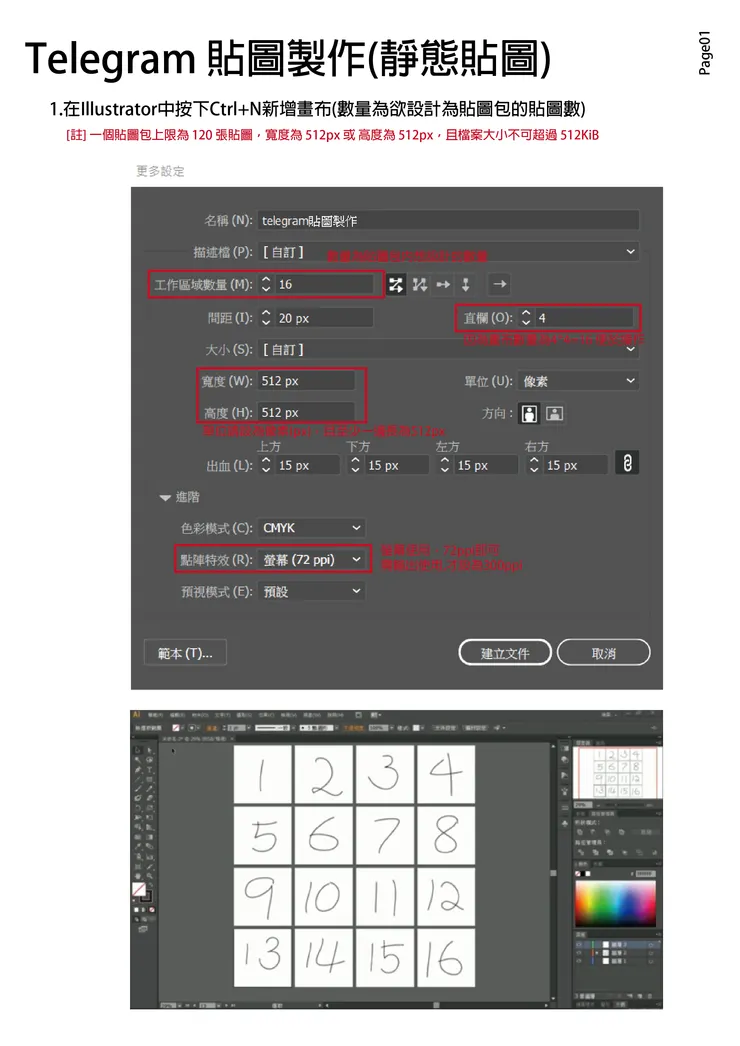740x1046 pixels.
Task: Choose arrange artboards by row icon
Action: 443,285
